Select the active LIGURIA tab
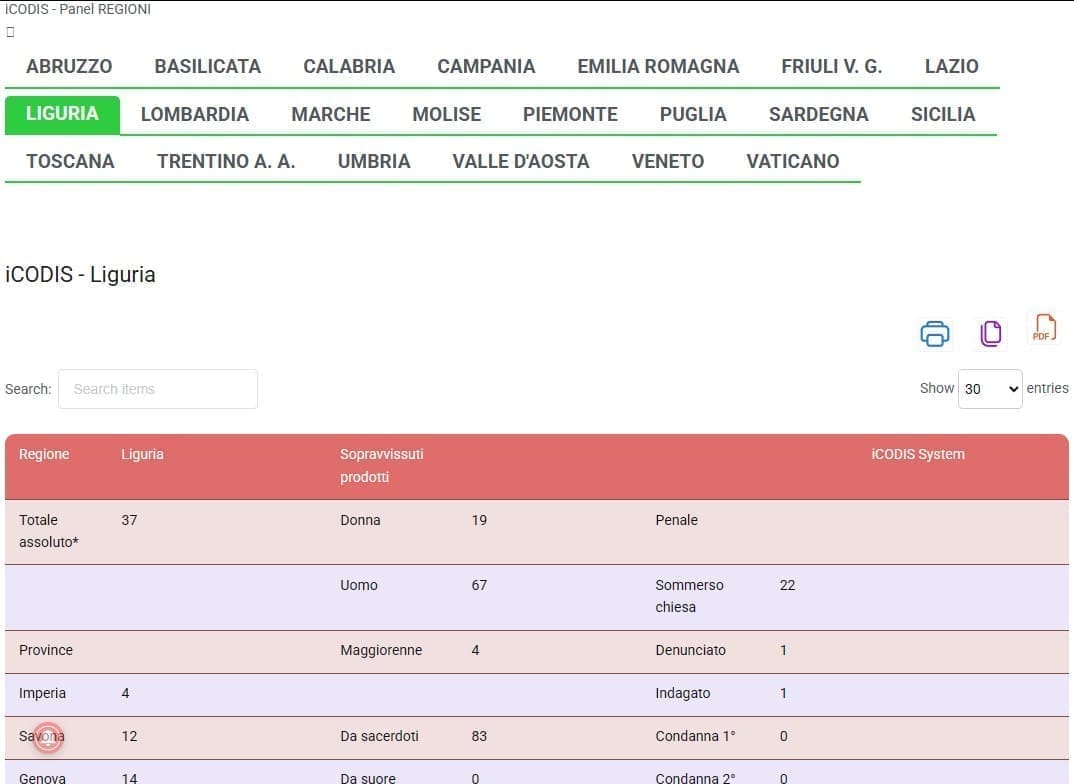The image size is (1074, 784). [62, 114]
